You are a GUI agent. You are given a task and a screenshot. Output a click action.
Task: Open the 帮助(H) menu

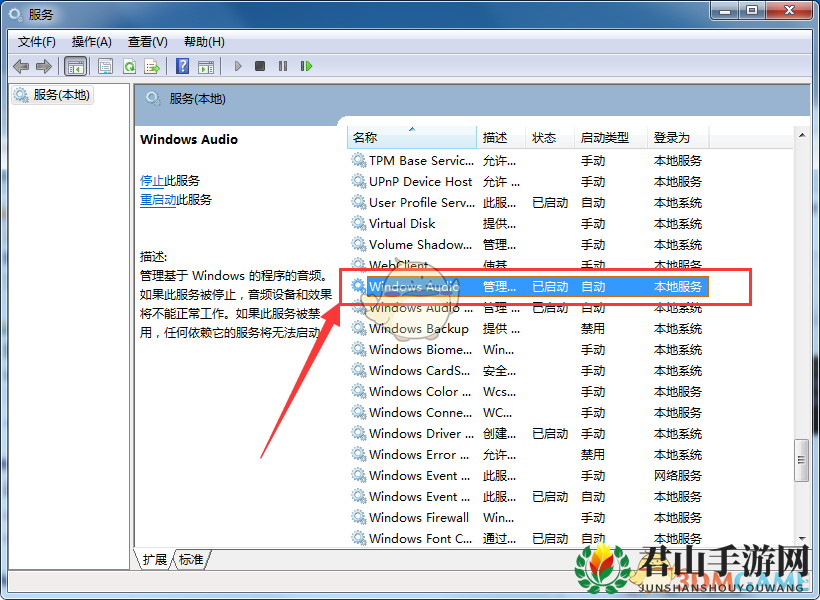204,42
